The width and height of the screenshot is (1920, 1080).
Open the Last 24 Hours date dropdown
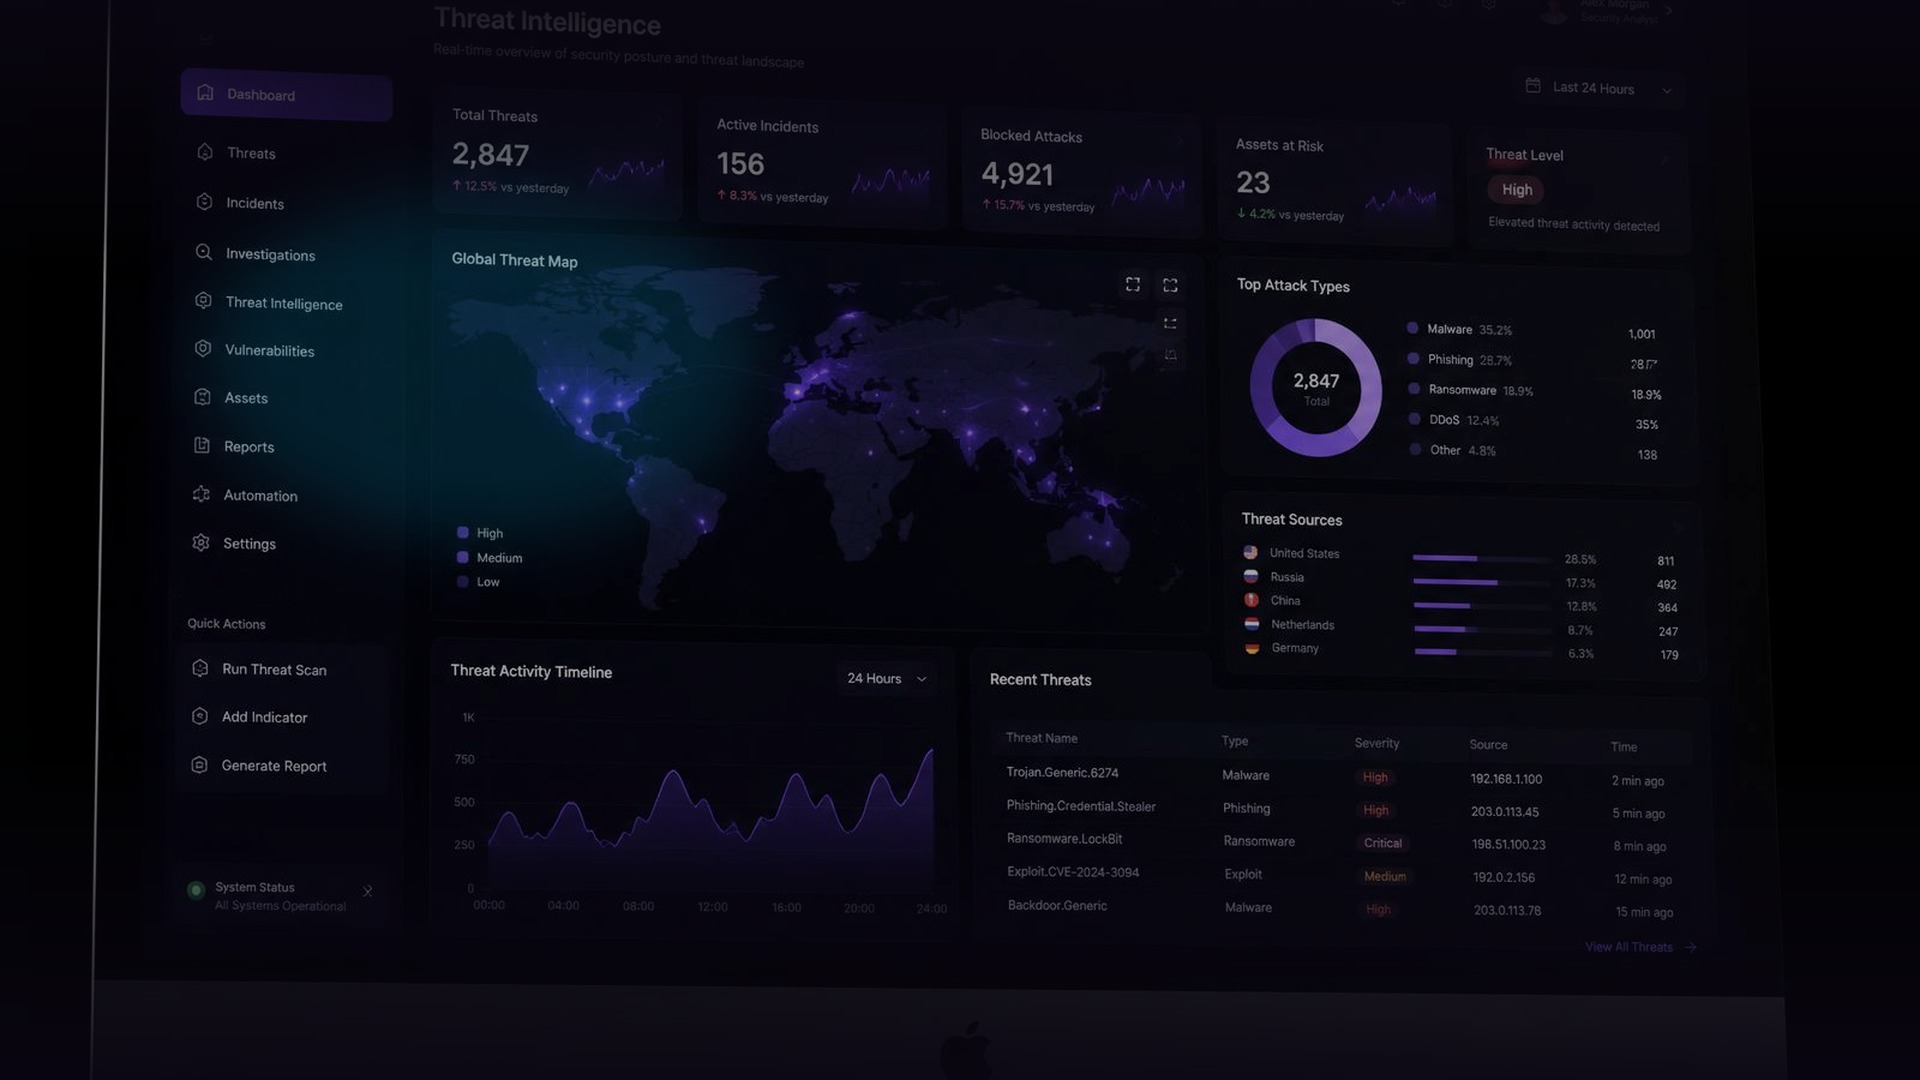click(1598, 88)
